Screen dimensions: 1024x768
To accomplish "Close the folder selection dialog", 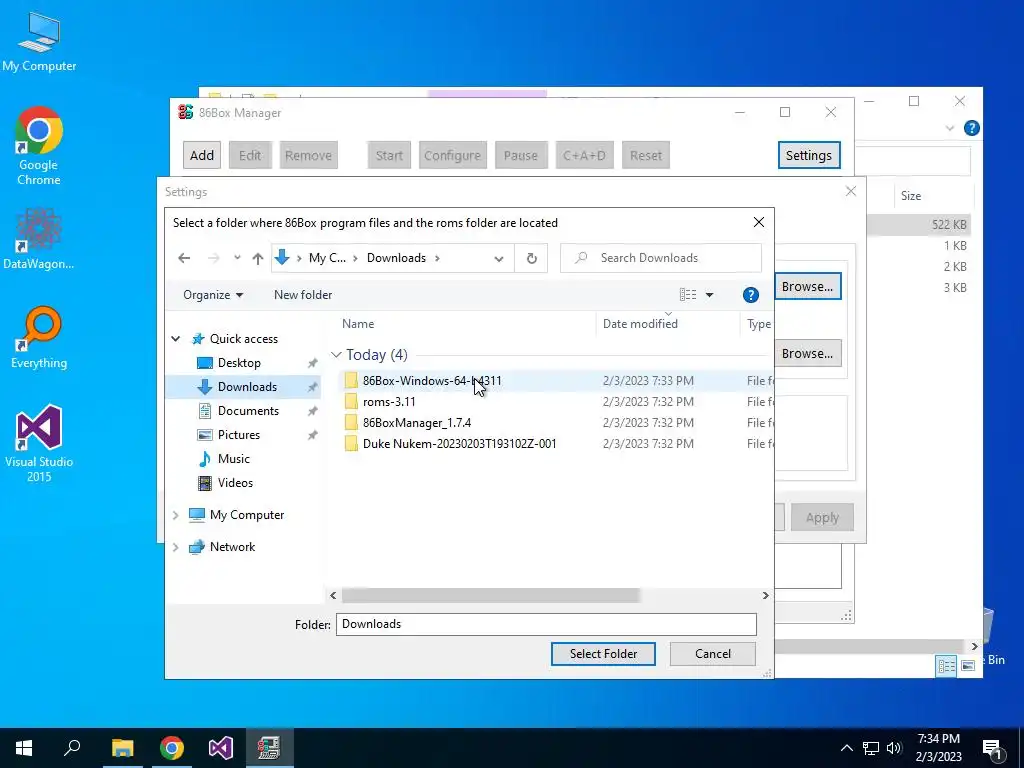I will [758, 223].
